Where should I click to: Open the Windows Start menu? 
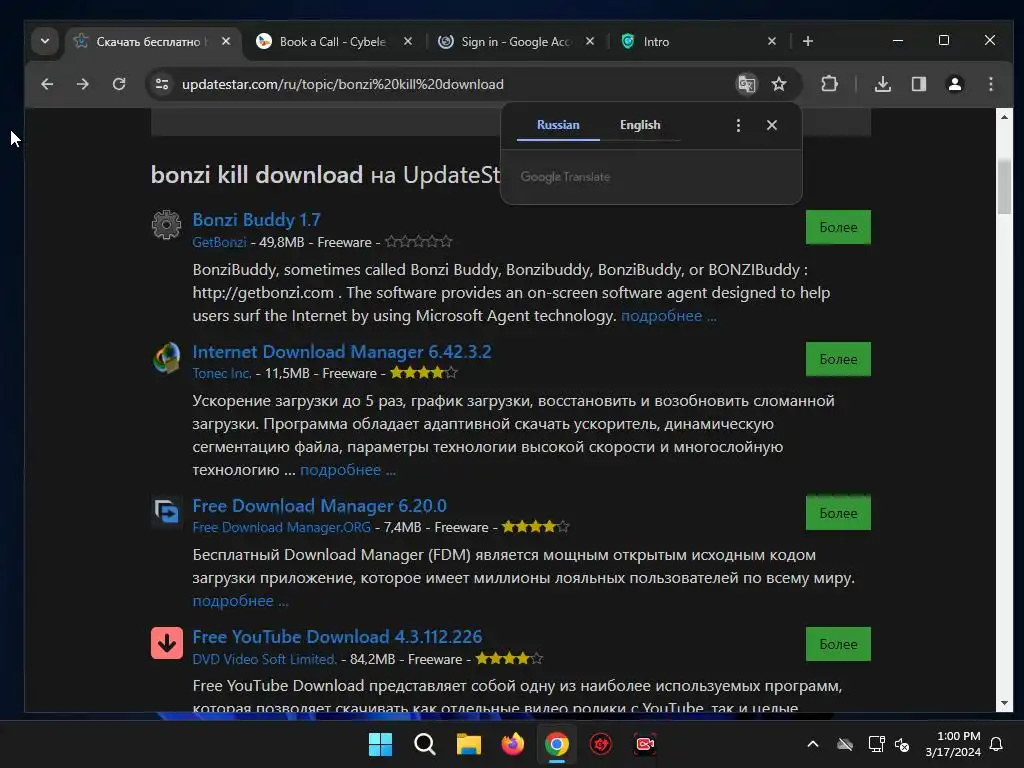pos(380,744)
